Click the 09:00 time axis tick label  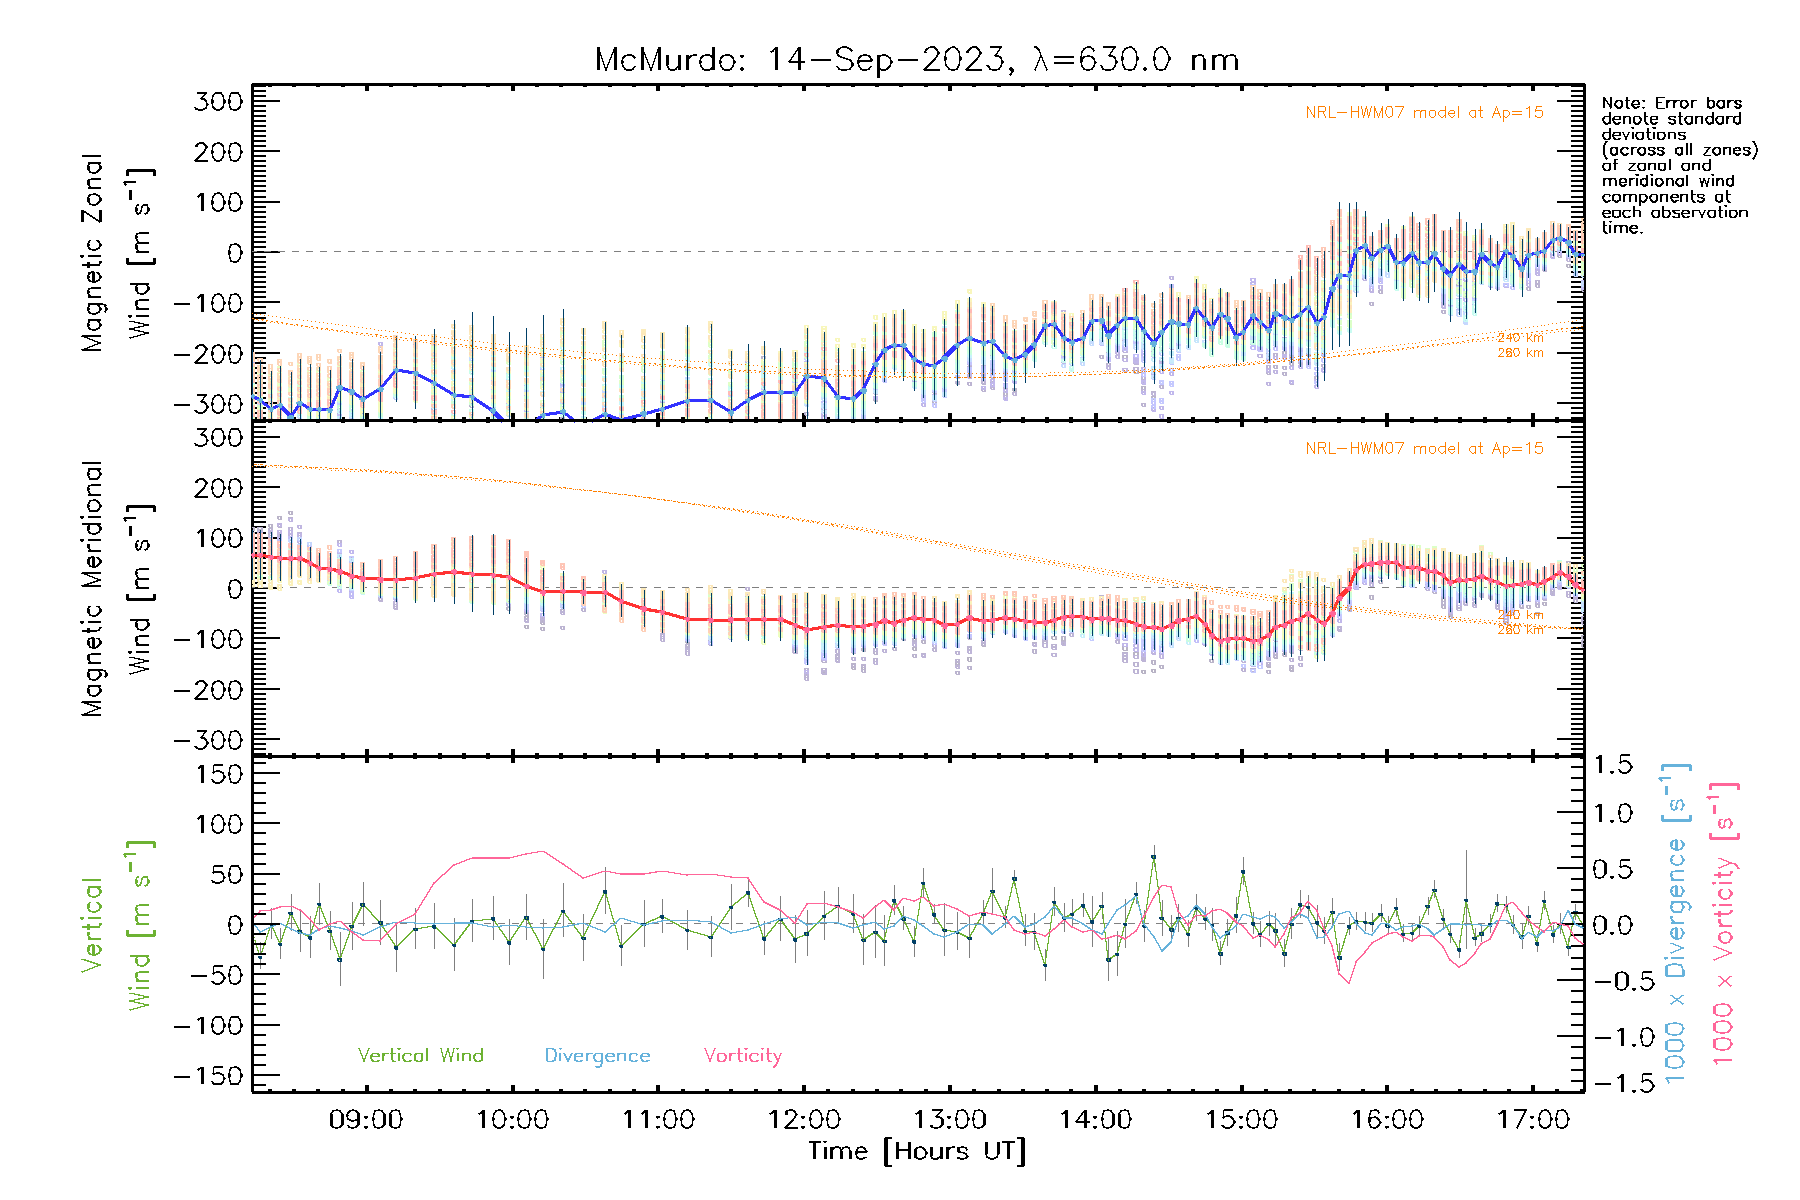[x=366, y=1120]
